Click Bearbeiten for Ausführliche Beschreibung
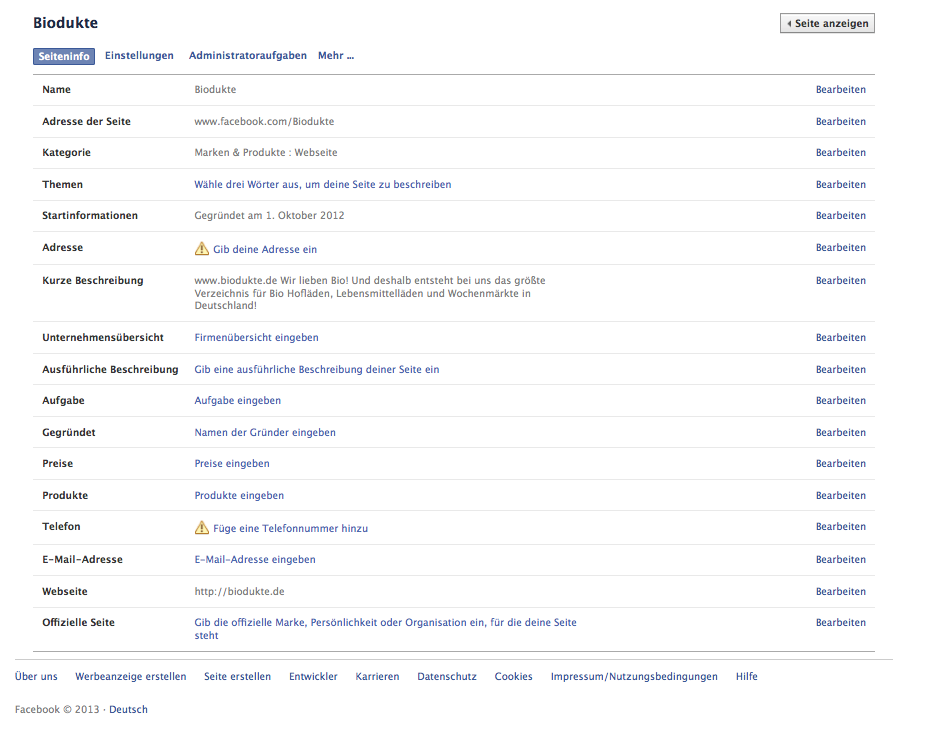The height and width of the screenshot is (745, 943). tap(840, 369)
